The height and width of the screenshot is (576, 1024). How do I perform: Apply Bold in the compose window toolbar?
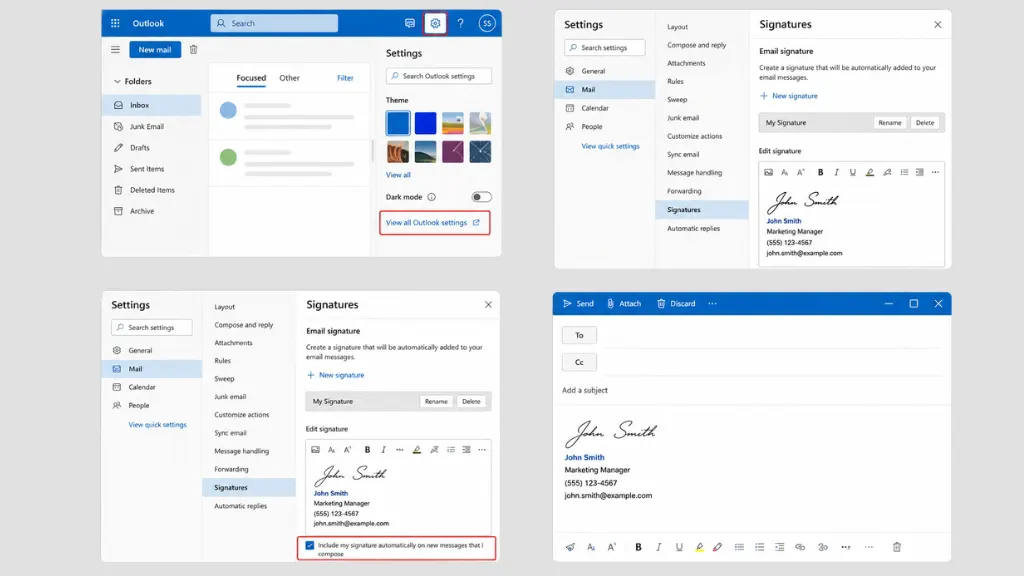tap(638, 547)
